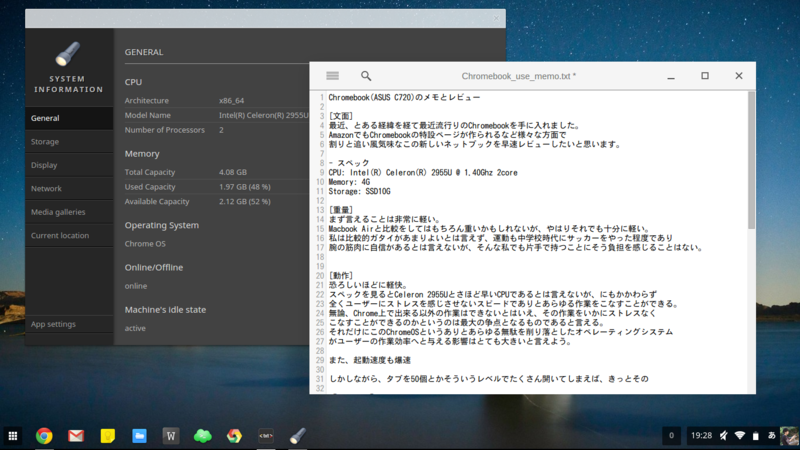
Task: Click editor line 1 Chromebook(ASUS C720) text
Action: (x=404, y=97)
